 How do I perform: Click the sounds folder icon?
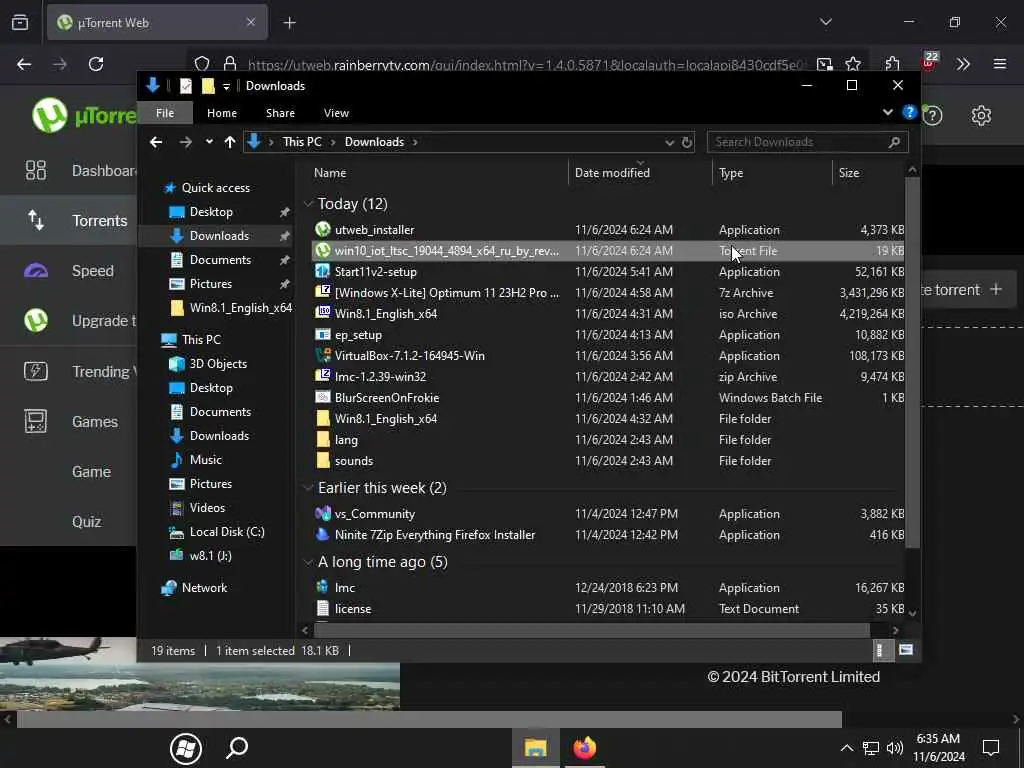click(x=323, y=460)
